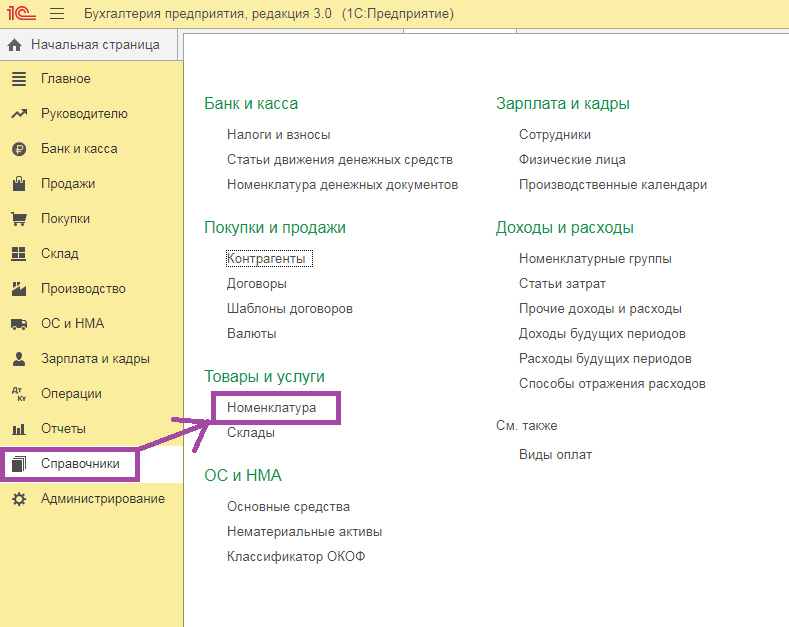789x627 pixels.
Task: Click the home icon on Начальная страница
Action: (x=15, y=45)
